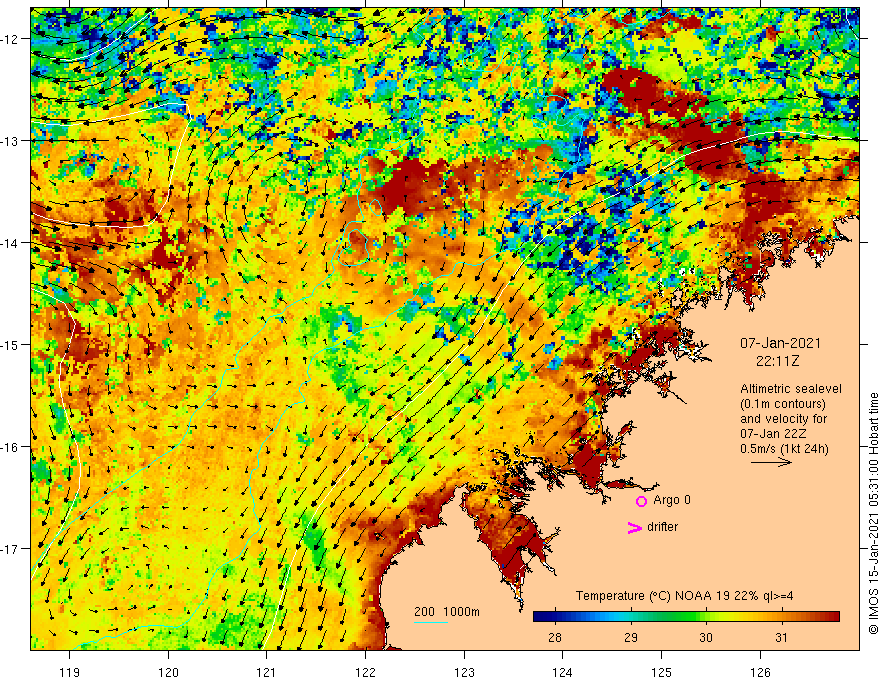Click the longitude label '126'

click(x=760, y=673)
